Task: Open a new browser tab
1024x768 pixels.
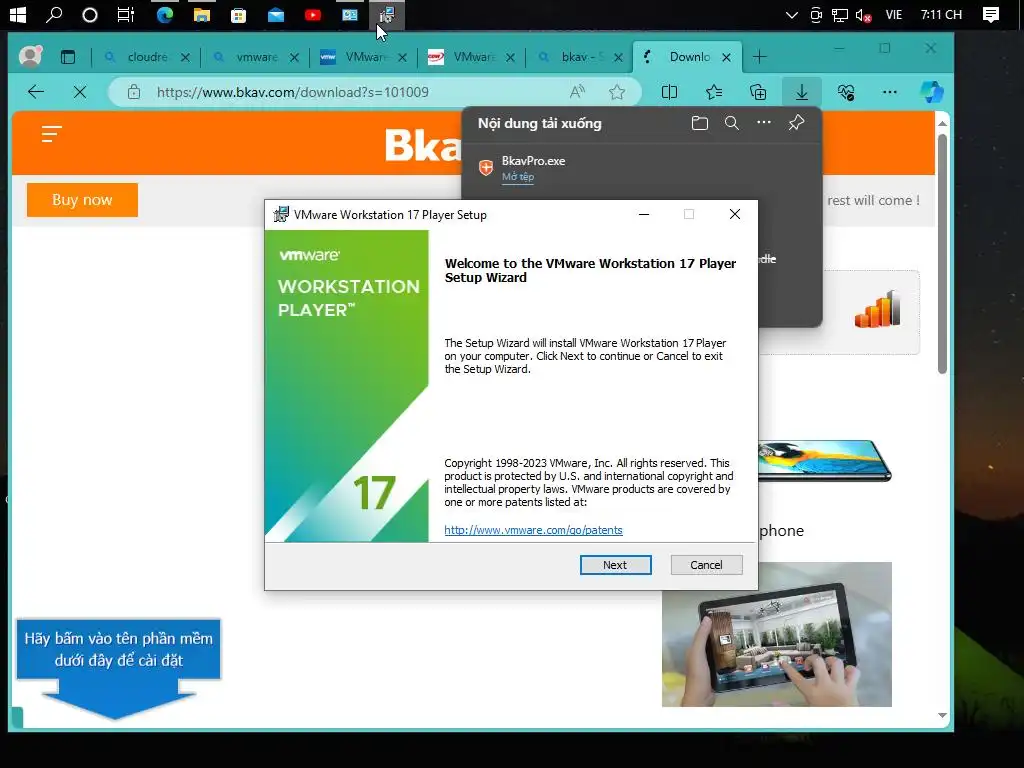Action: (x=759, y=57)
